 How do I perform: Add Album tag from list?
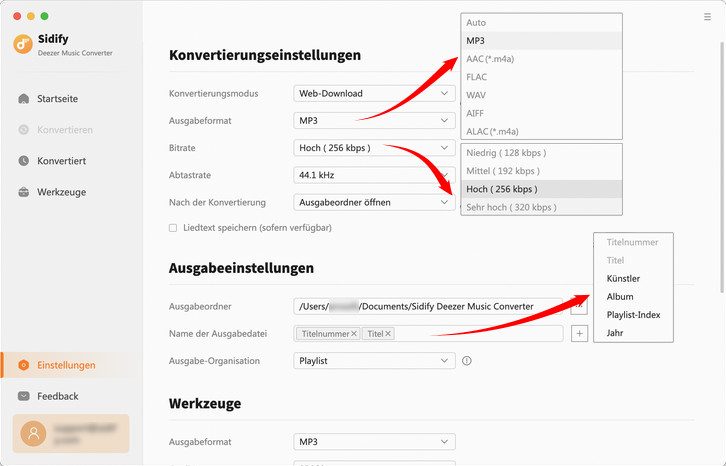(633, 296)
